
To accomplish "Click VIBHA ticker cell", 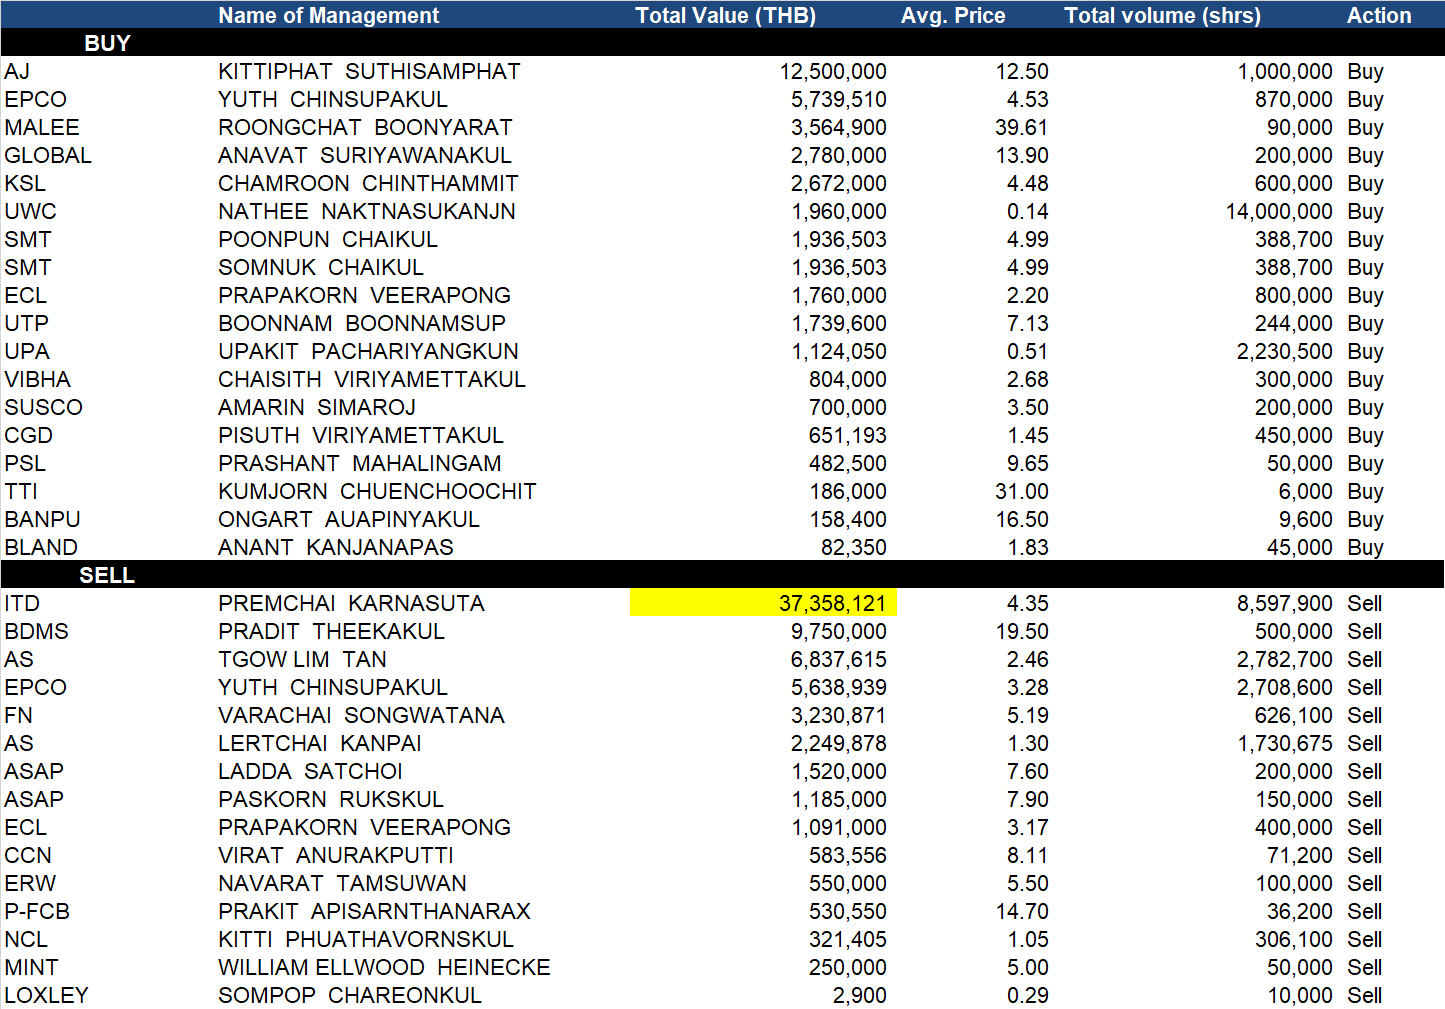I will tap(38, 379).
